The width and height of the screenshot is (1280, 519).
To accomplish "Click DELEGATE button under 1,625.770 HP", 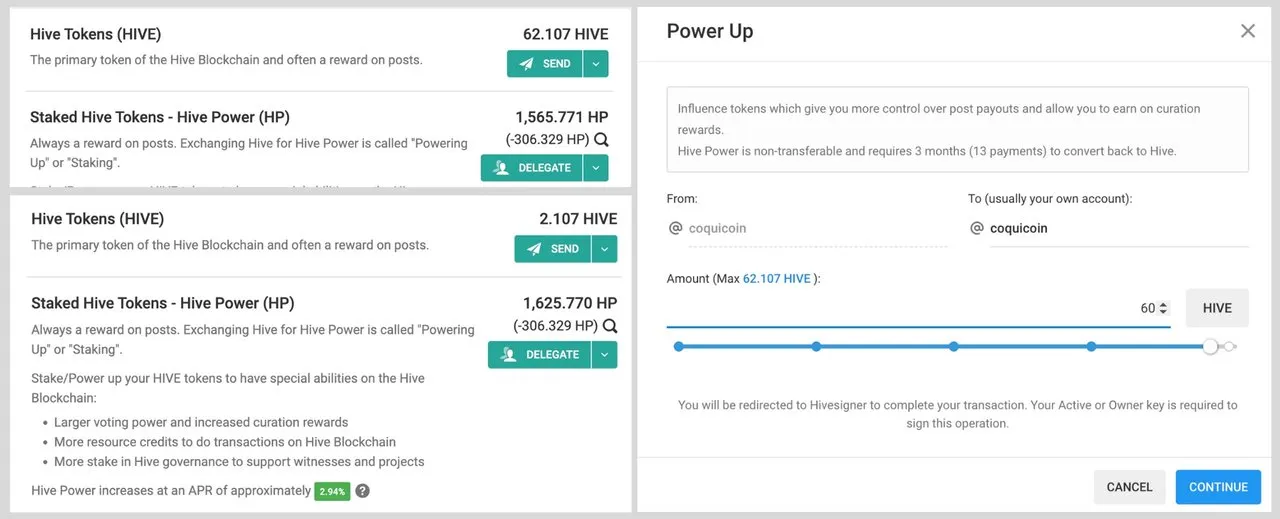I will point(539,355).
